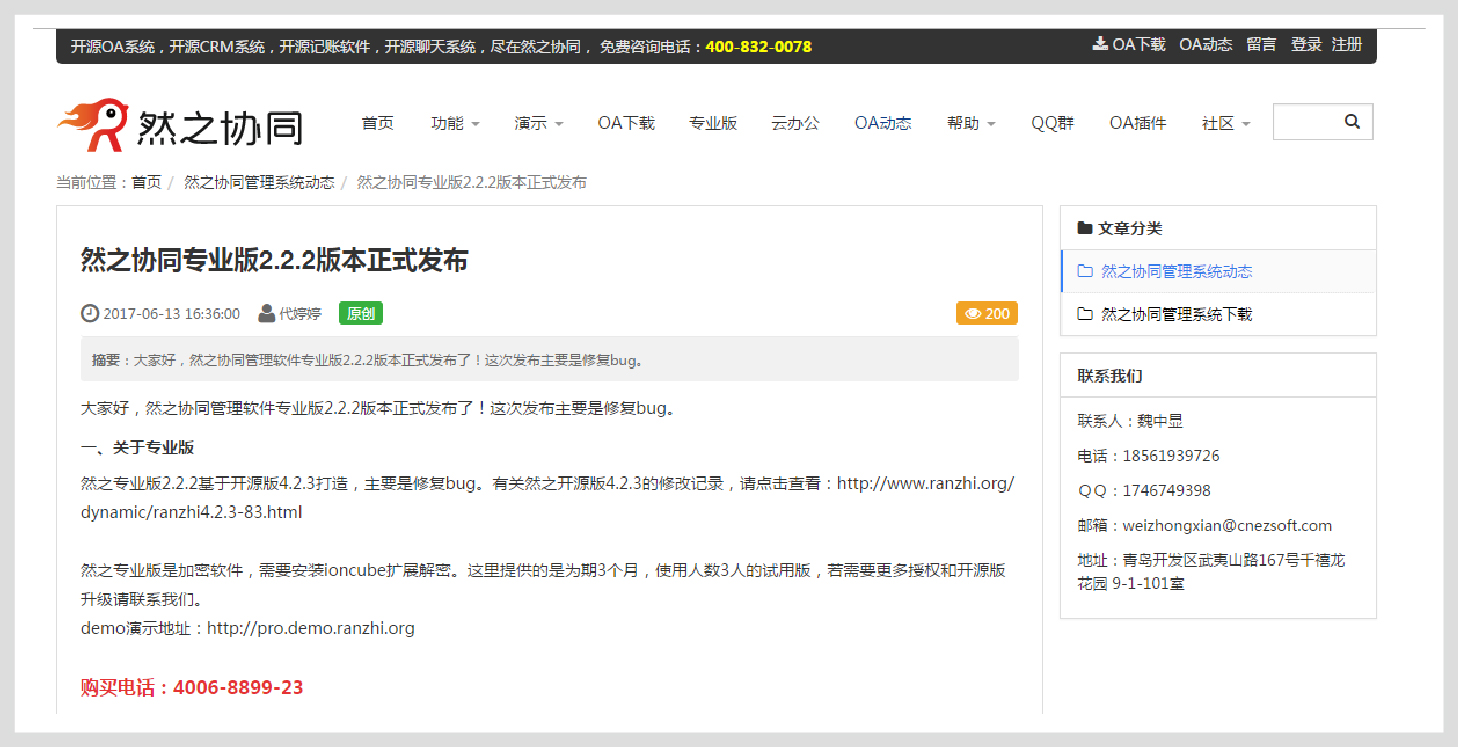This screenshot has height=747, width=1458.
Task: Click the 文章分类 panel heading text
Action: 1130,228
